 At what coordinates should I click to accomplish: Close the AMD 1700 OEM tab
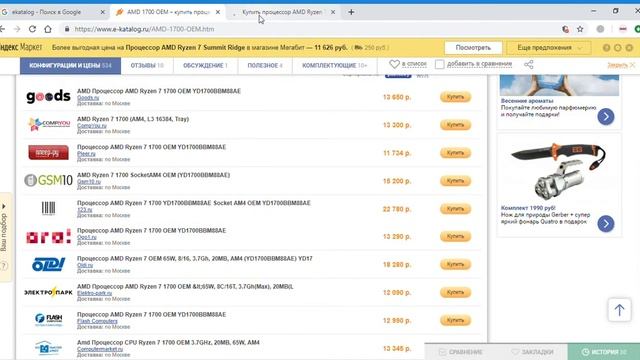pyautogui.click(x=218, y=12)
